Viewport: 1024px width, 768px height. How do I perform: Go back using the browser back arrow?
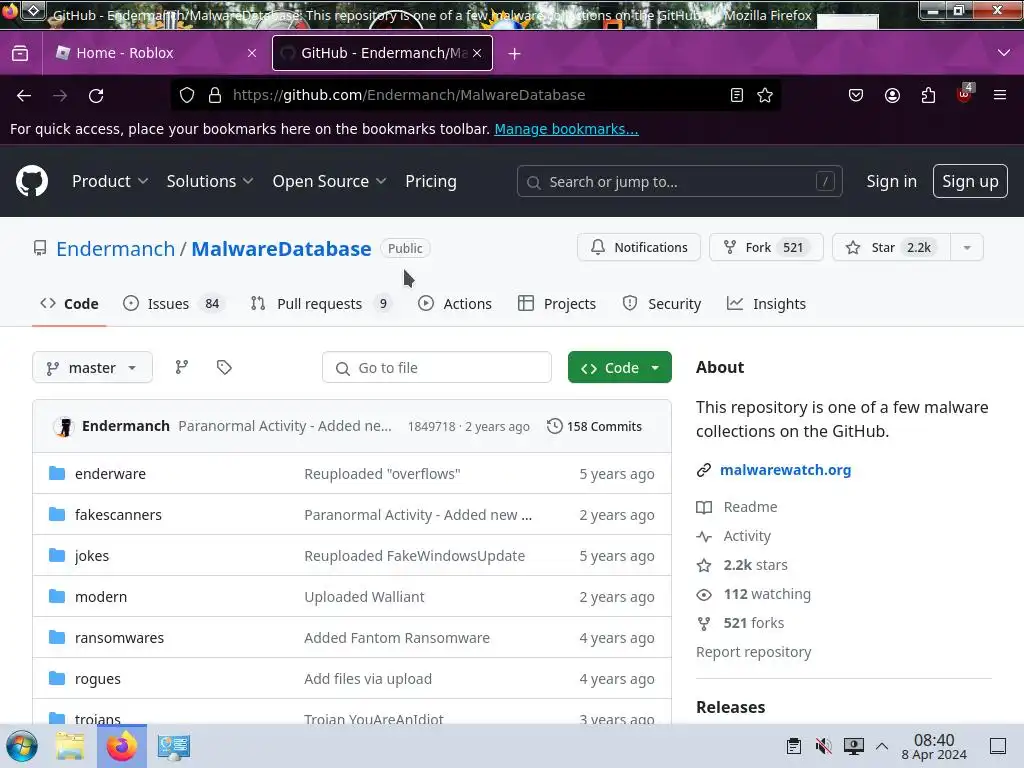tap(24, 95)
